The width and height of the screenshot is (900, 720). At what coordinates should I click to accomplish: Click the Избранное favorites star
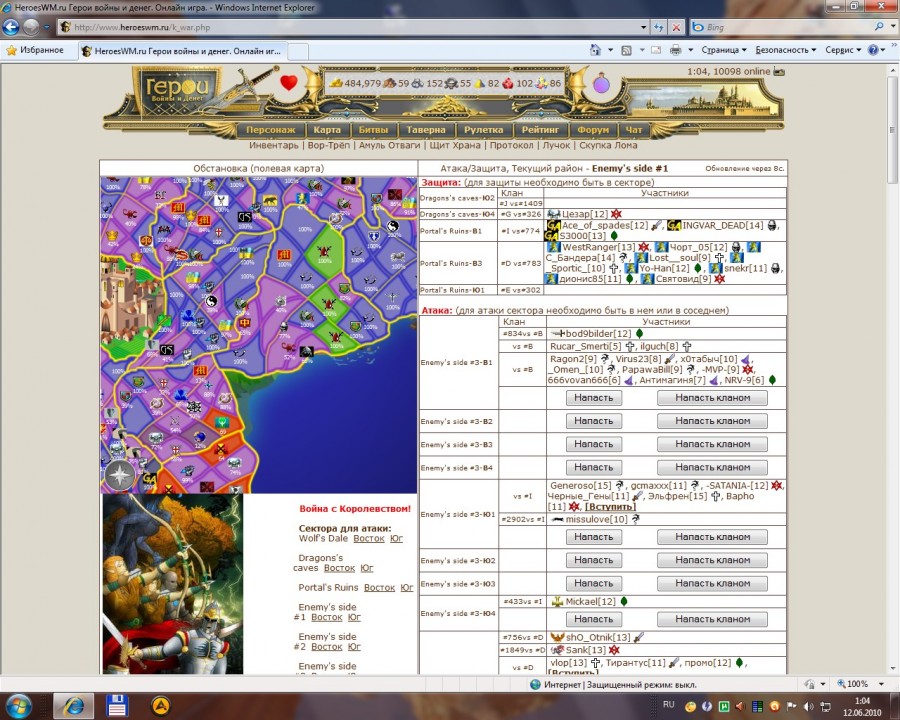[11, 51]
